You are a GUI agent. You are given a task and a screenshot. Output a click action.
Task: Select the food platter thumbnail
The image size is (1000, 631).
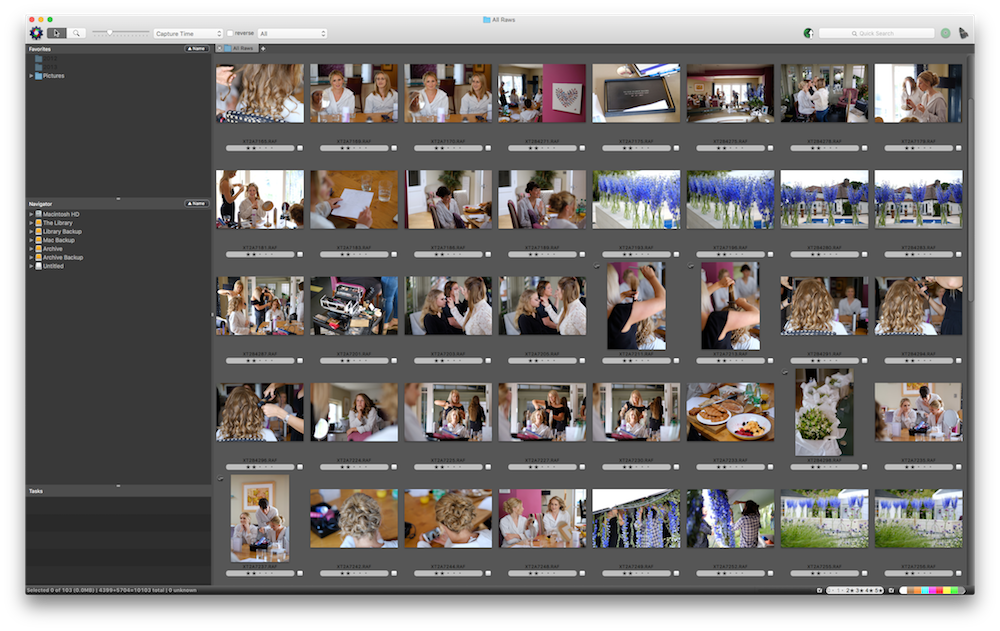[x=730, y=412]
